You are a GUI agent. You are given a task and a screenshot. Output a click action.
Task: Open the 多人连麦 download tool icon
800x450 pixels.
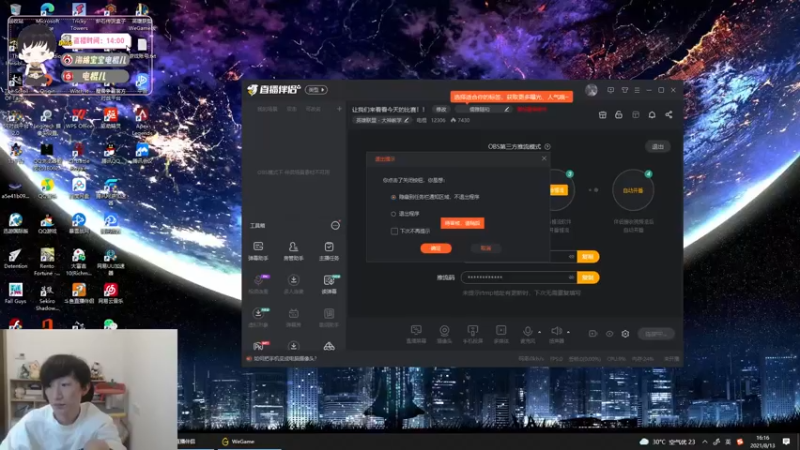[x=293, y=284]
